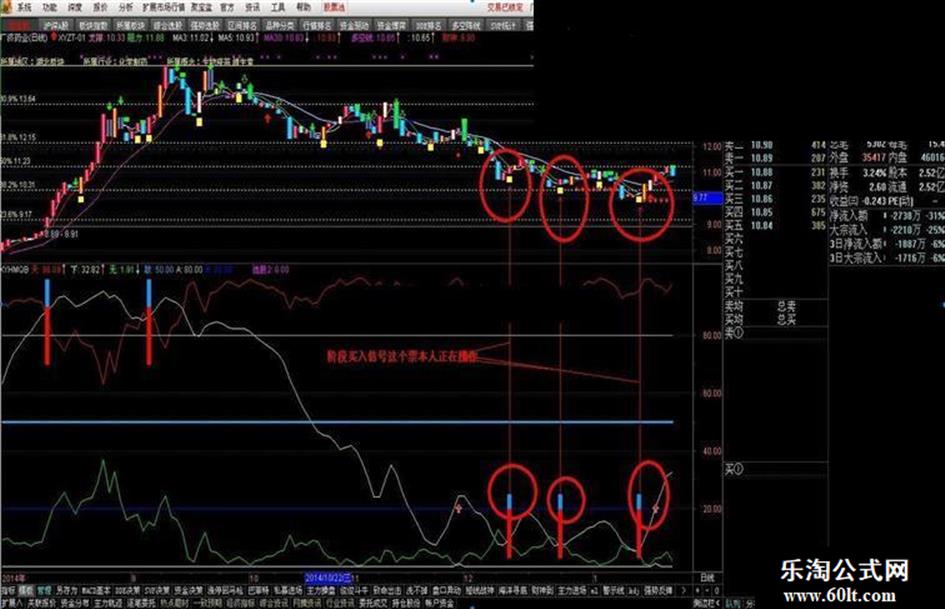The width and height of the screenshot is (945, 609).
Task: Collapse the 扩展 panel toggle at bottom left
Action: click(12, 603)
